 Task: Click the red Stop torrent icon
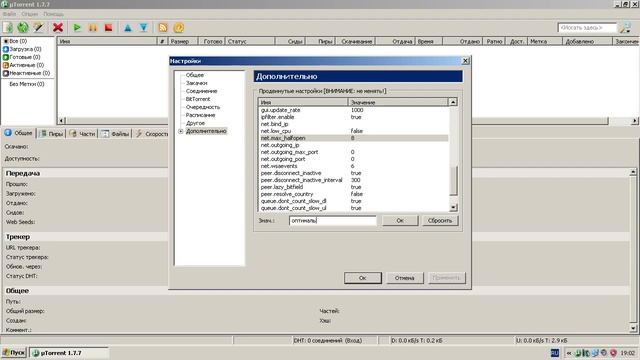[108, 27]
